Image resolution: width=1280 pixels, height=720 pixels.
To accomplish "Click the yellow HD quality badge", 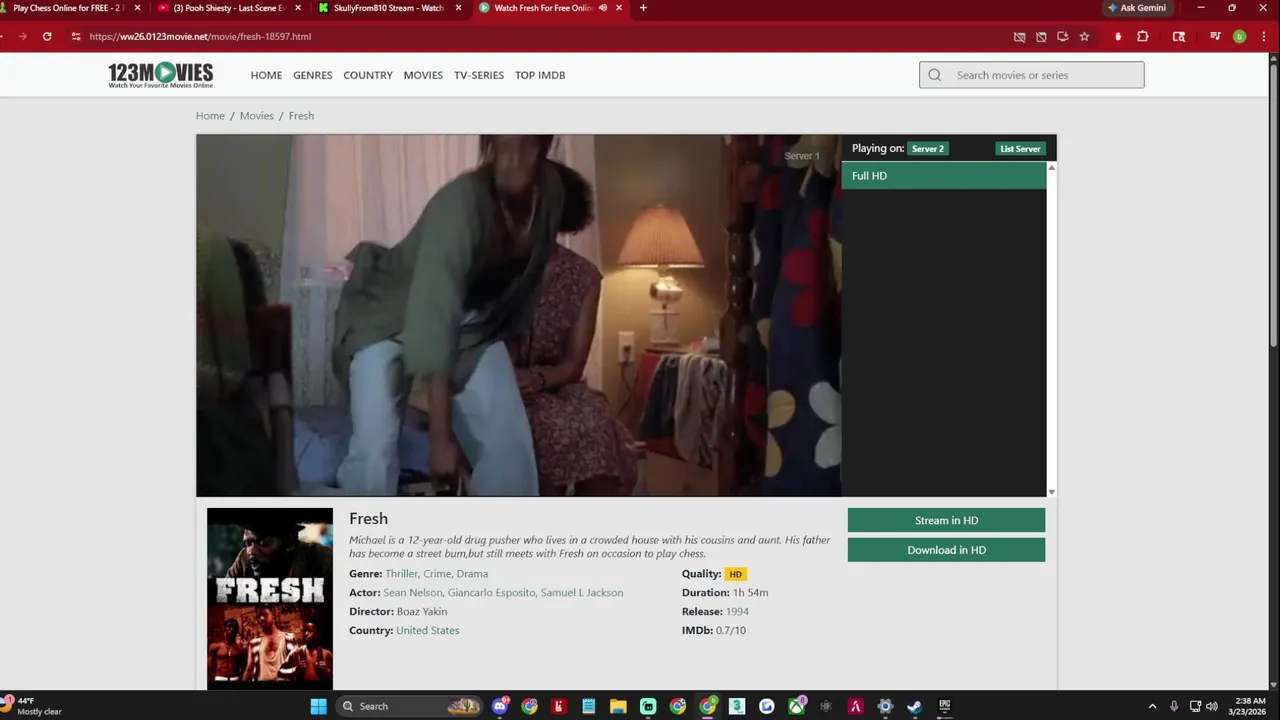I will (735, 574).
